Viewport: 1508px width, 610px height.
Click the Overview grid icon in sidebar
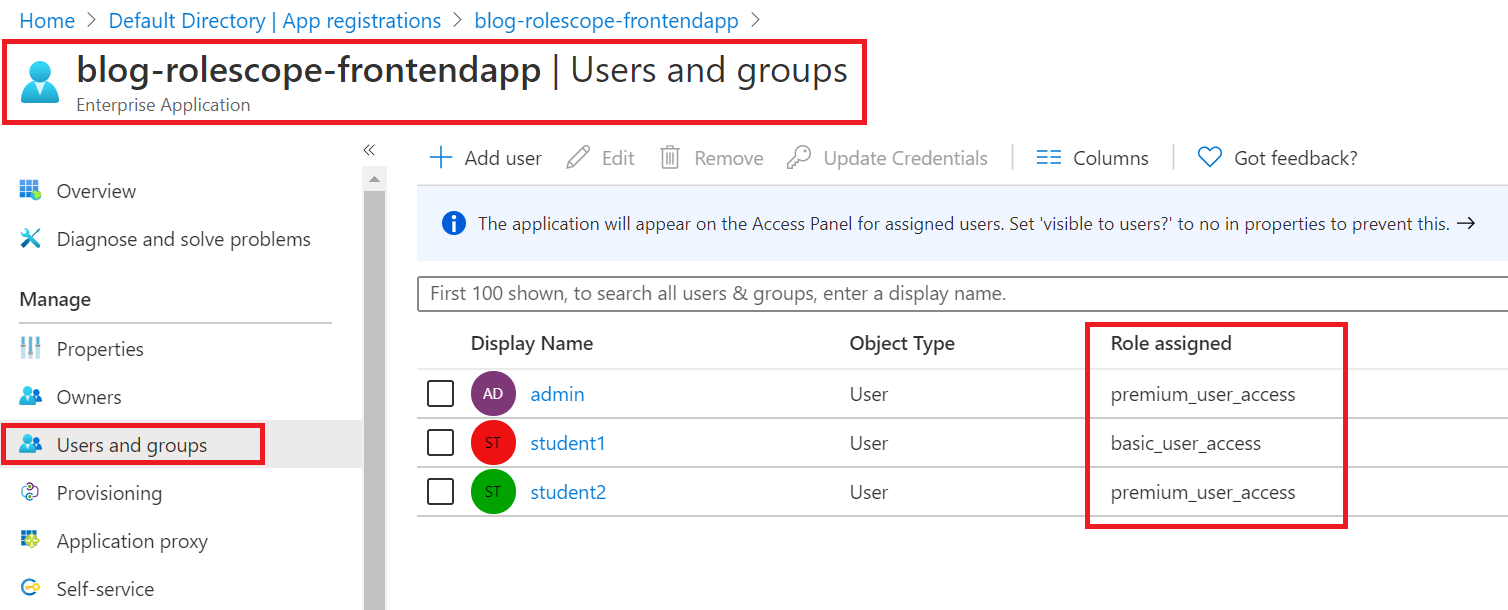[x=30, y=190]
